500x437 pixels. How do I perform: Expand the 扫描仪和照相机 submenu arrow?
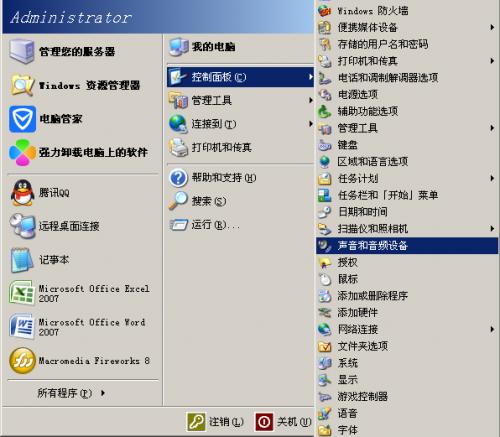(x=492, y=229)
